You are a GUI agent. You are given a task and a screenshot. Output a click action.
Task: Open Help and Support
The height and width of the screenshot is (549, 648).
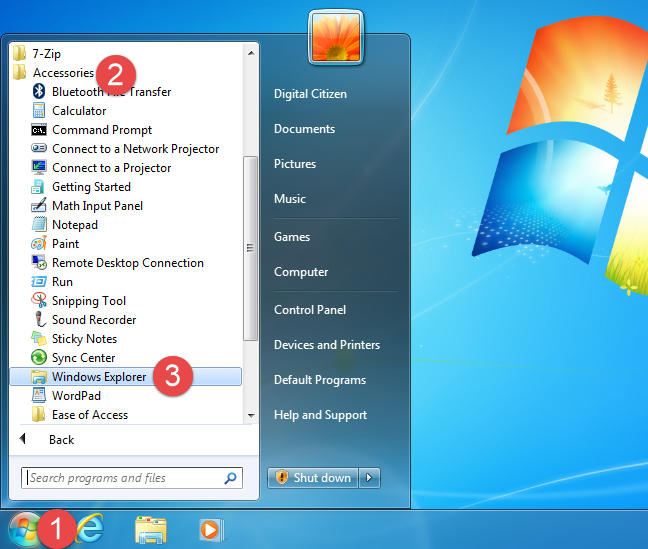pos(320,415)
